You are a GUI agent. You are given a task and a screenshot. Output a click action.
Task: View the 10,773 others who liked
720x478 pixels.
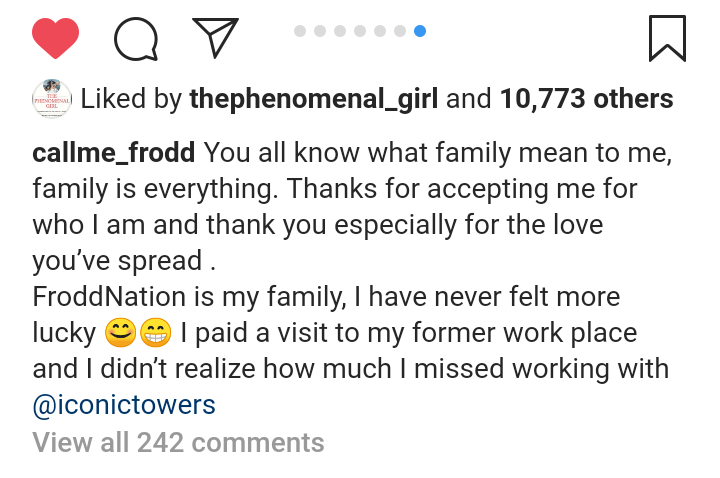tap(586, 99)
